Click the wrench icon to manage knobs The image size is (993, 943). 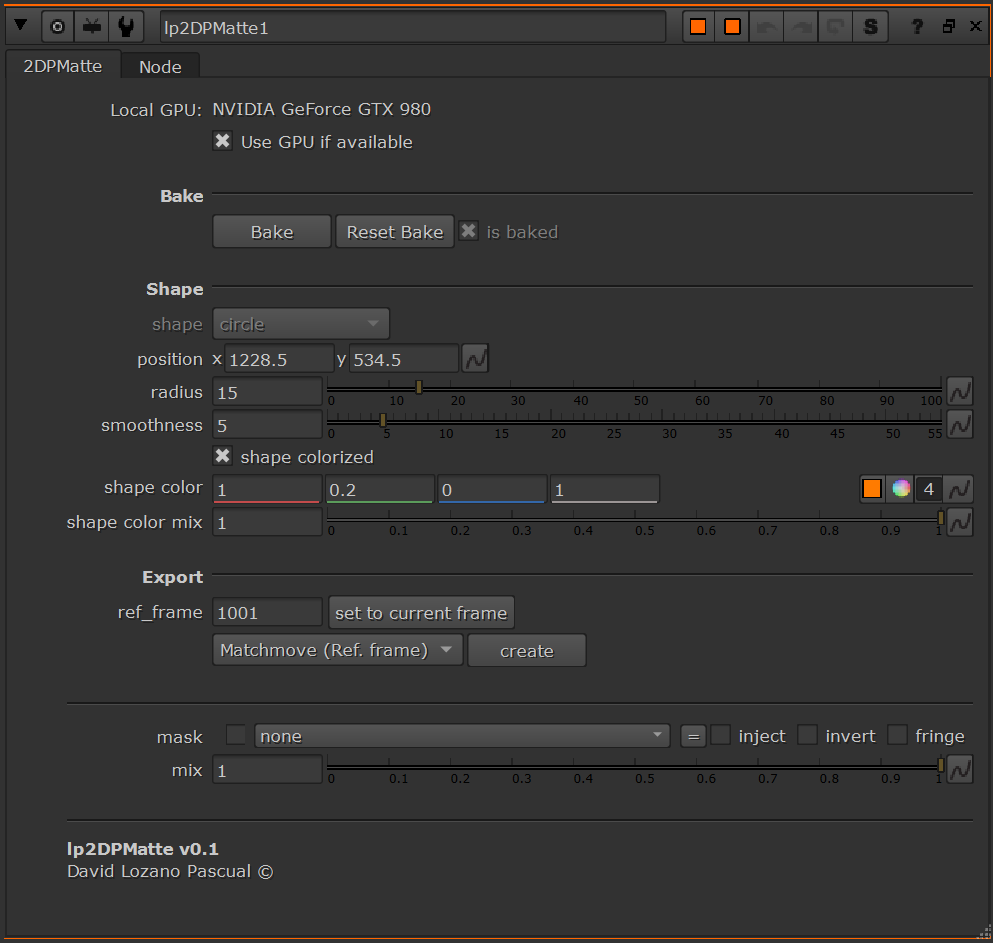pyautogui.click(x=126, y=27)
